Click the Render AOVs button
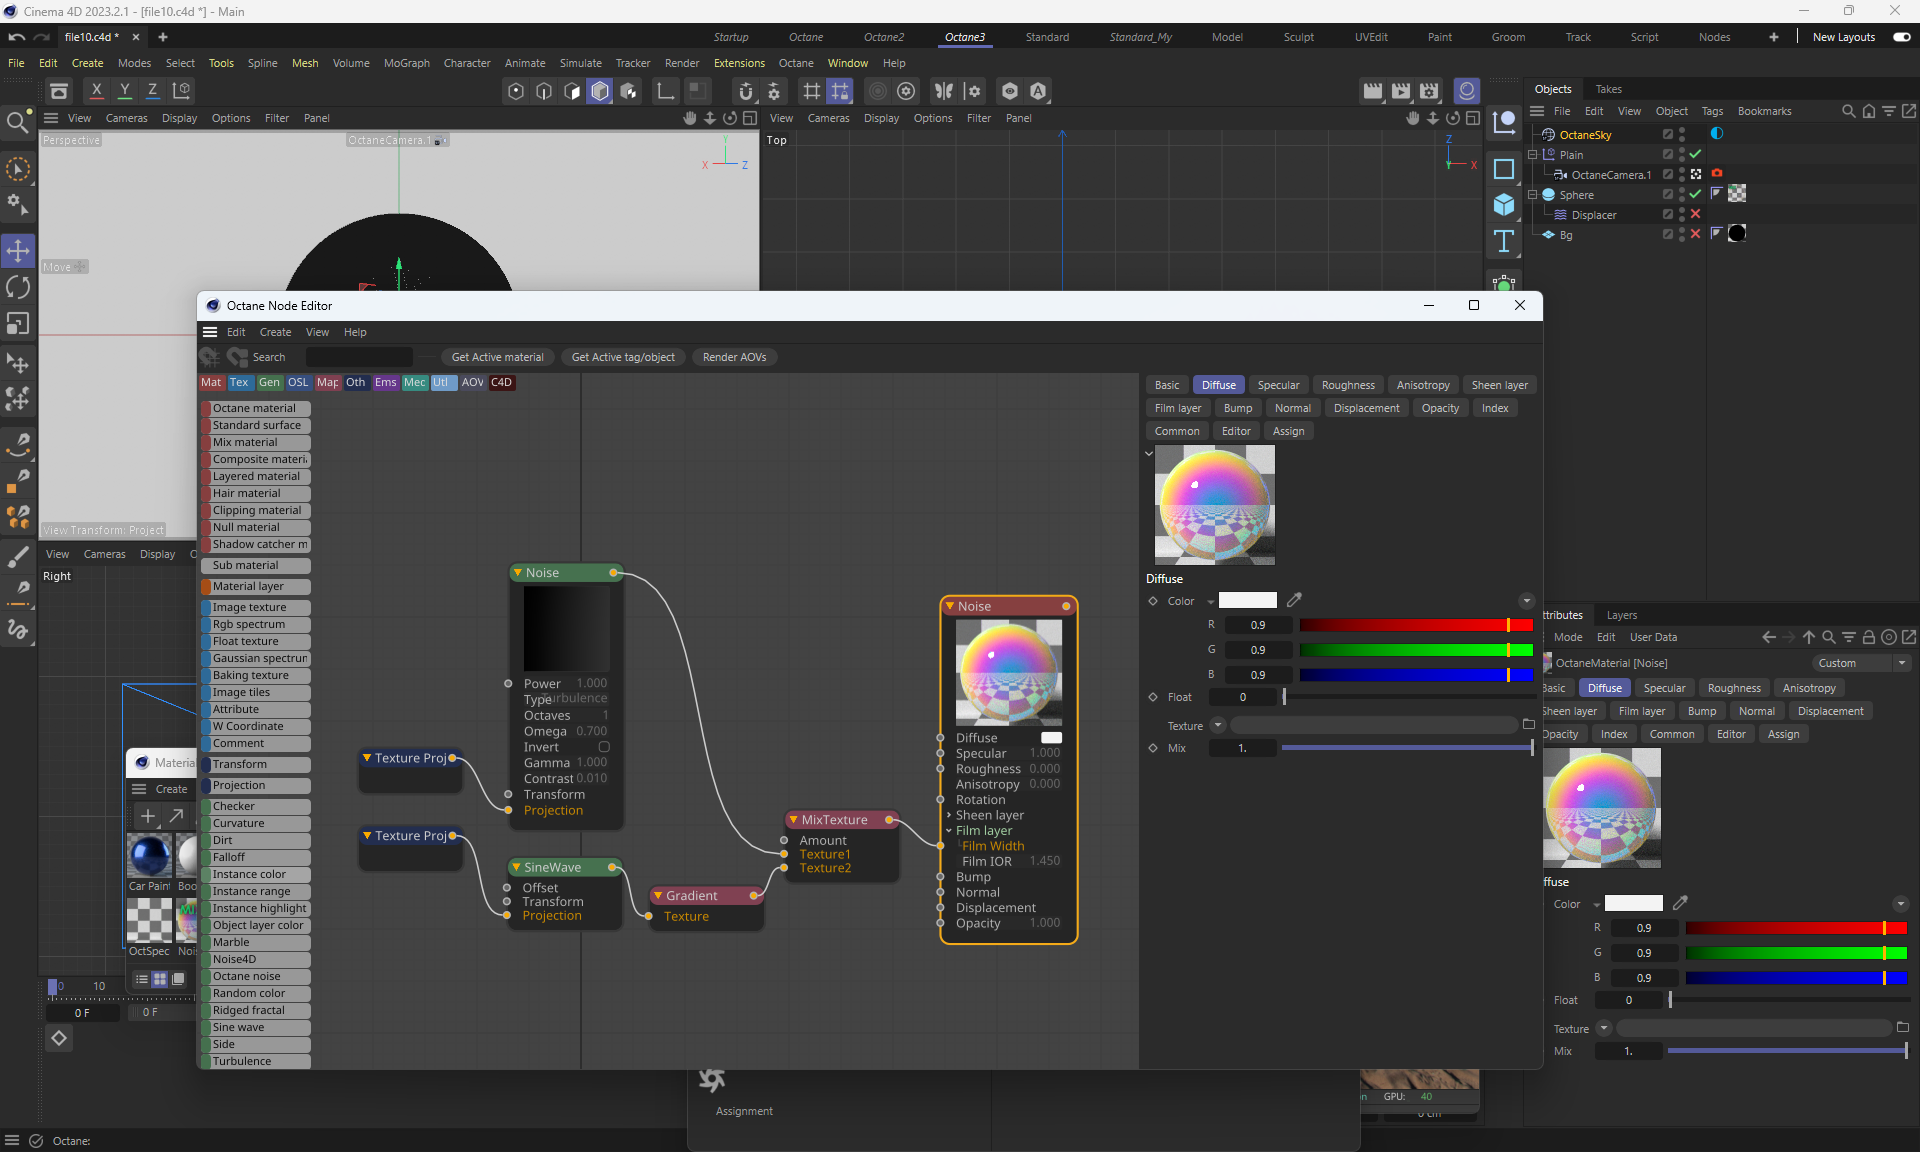 734,357
